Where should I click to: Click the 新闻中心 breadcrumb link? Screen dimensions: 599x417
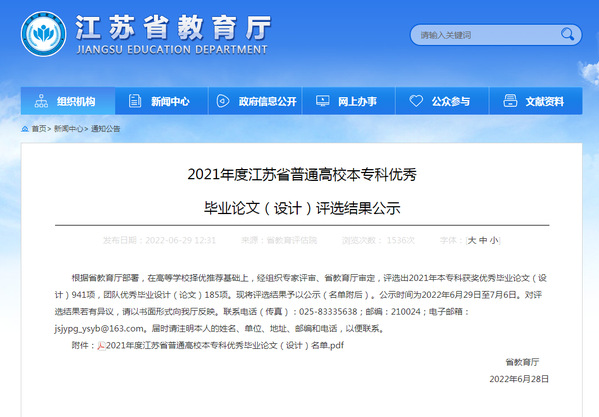coord(69,129)
